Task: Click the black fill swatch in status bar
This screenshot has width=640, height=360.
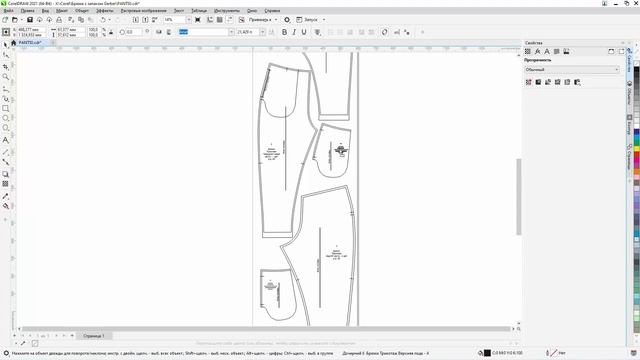Action: point(487,353)
